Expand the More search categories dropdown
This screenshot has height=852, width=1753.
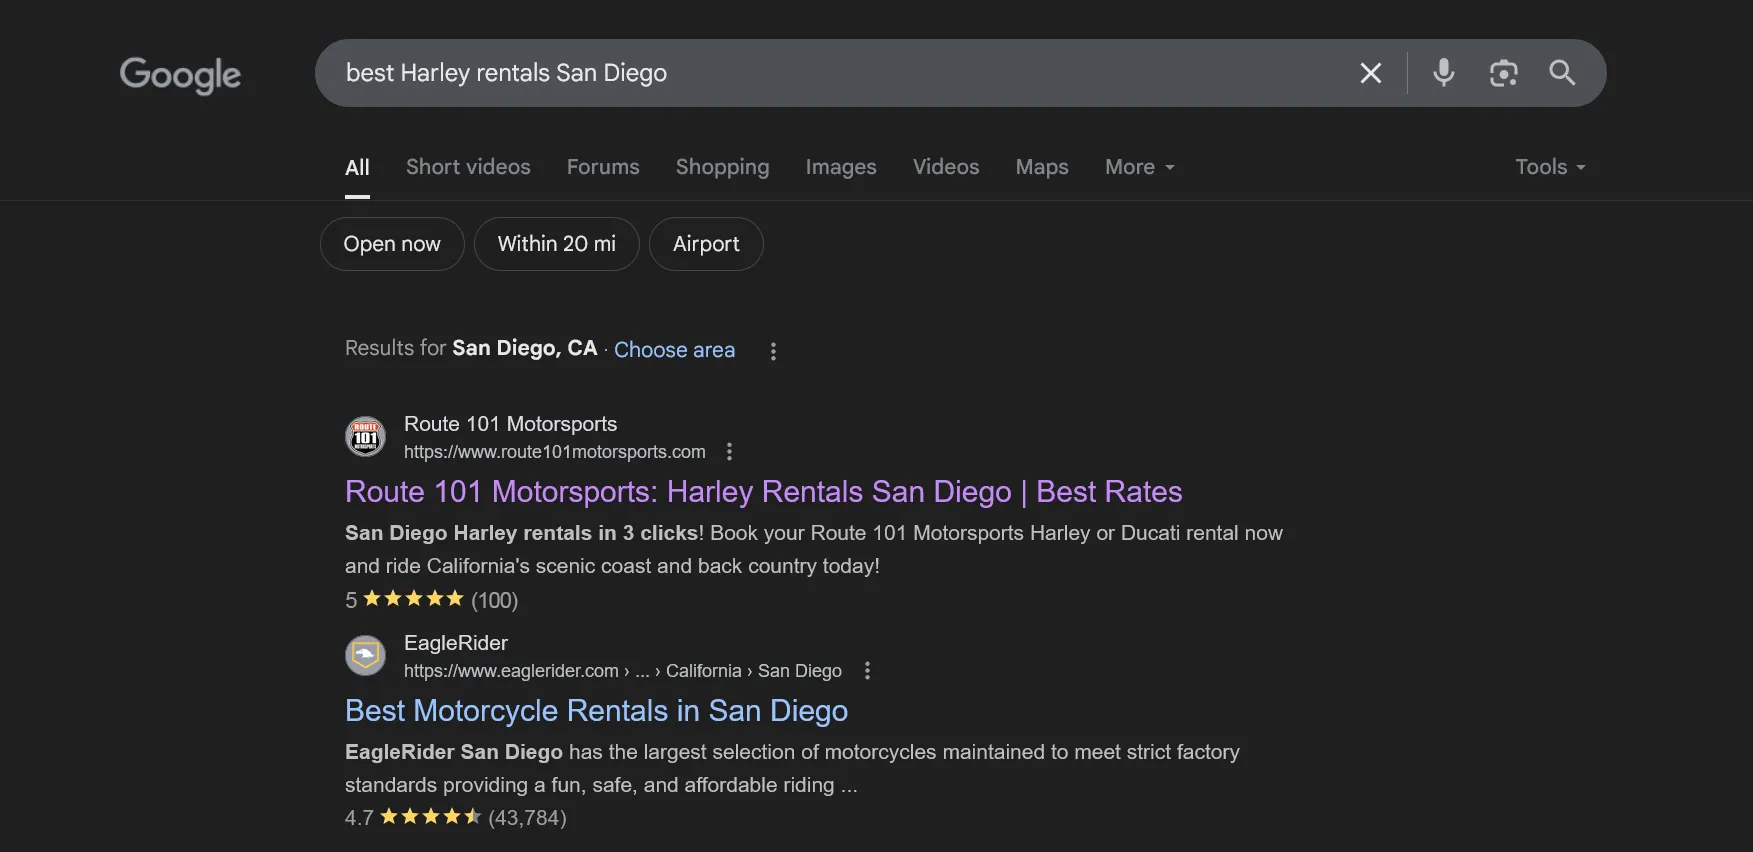[x=1139, y=167]
